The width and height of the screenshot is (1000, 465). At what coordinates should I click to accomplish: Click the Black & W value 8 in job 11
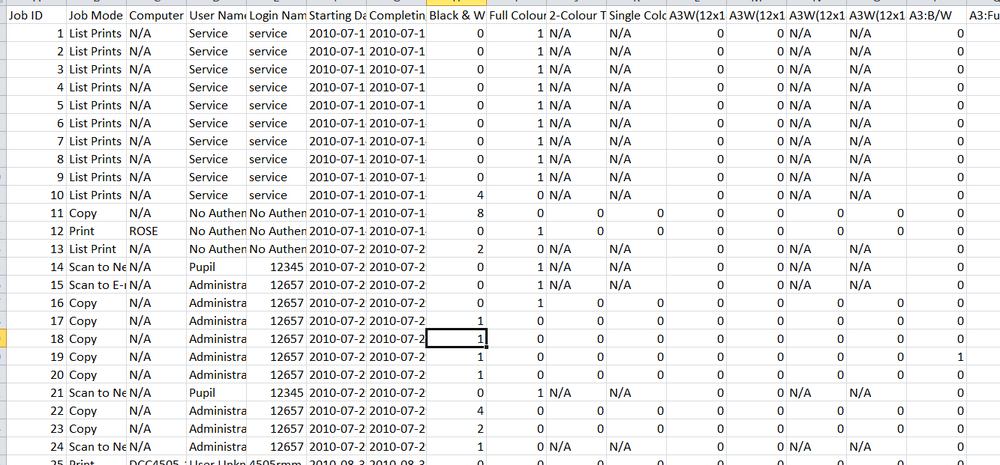tap(456, 212)
